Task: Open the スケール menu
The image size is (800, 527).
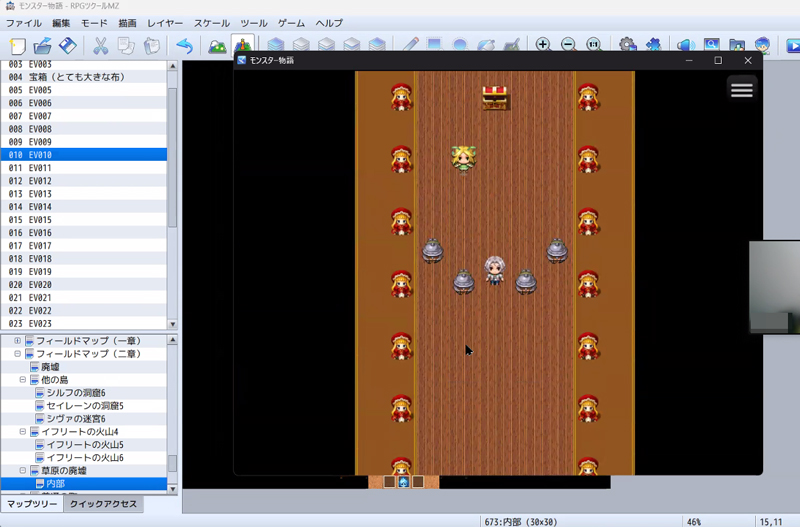Action: (212, 23)
